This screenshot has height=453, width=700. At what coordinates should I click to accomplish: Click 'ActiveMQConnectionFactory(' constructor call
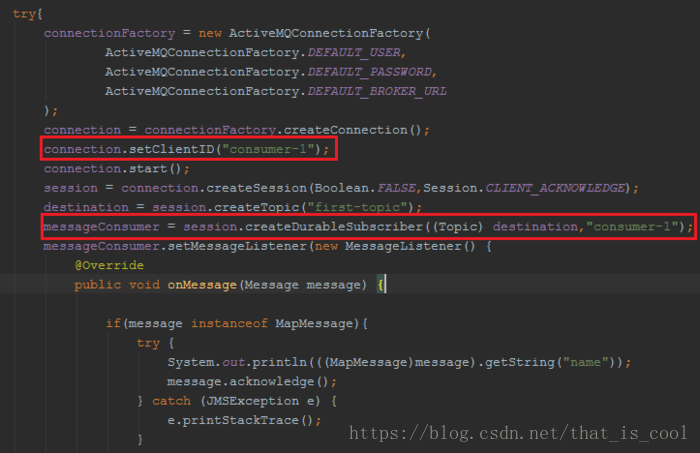[329, 33]
